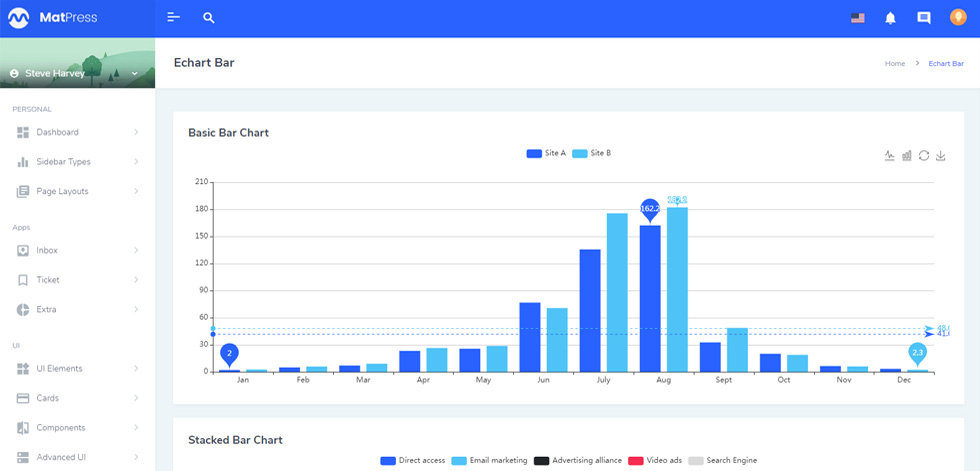Toggle Direct access legend item
Image resolution: width=980 pixels, height=471 pixels.
point(413,460)
